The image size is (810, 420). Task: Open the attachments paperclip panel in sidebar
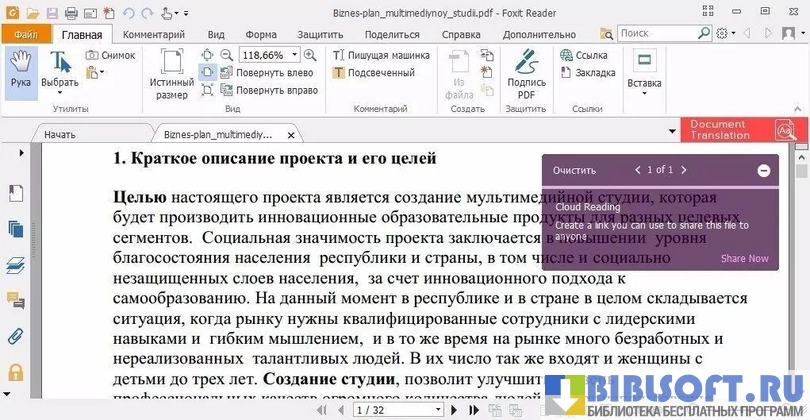(15, 336)
